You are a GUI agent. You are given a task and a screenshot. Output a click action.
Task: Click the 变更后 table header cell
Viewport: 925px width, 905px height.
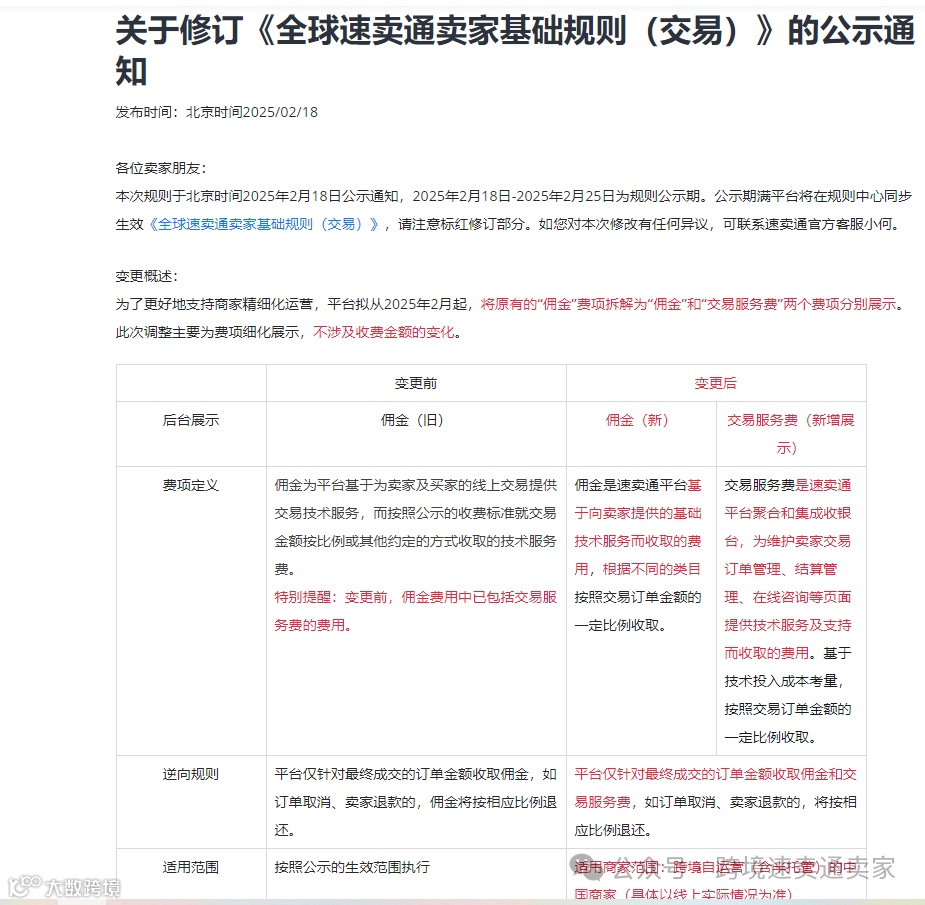716,383
